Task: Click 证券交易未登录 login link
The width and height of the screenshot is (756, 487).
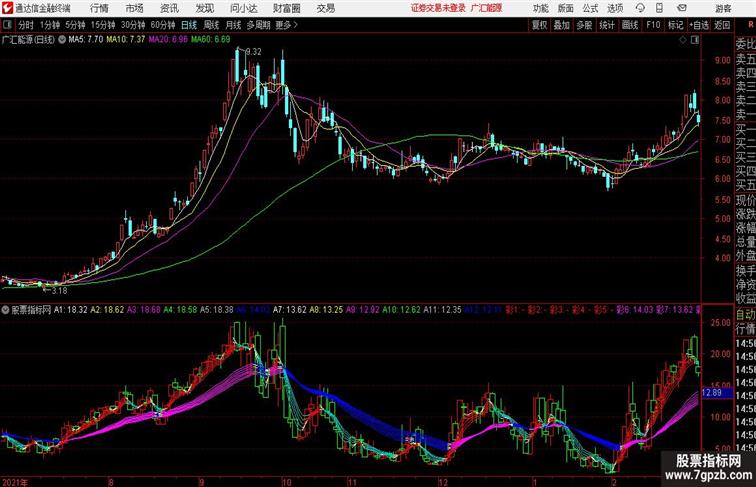Action: click(x=438, y=8)
